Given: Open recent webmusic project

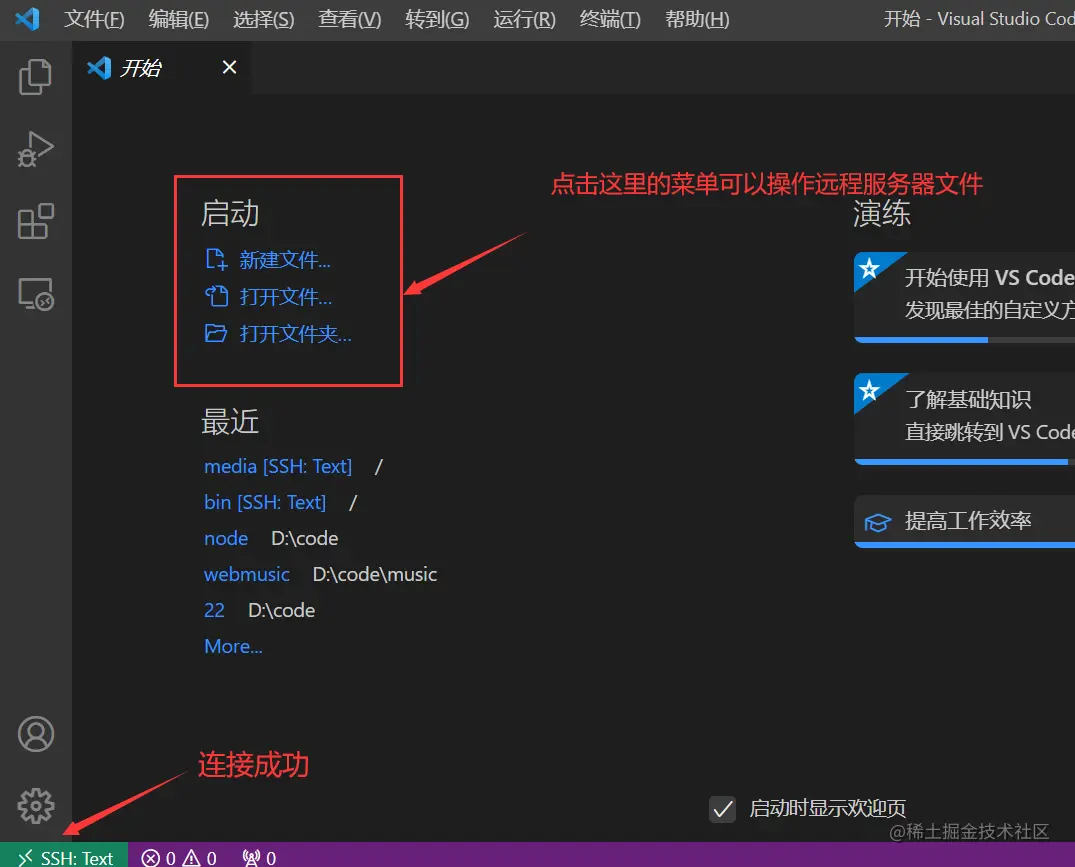Looking at the screenshot, I should coord(247,574).
